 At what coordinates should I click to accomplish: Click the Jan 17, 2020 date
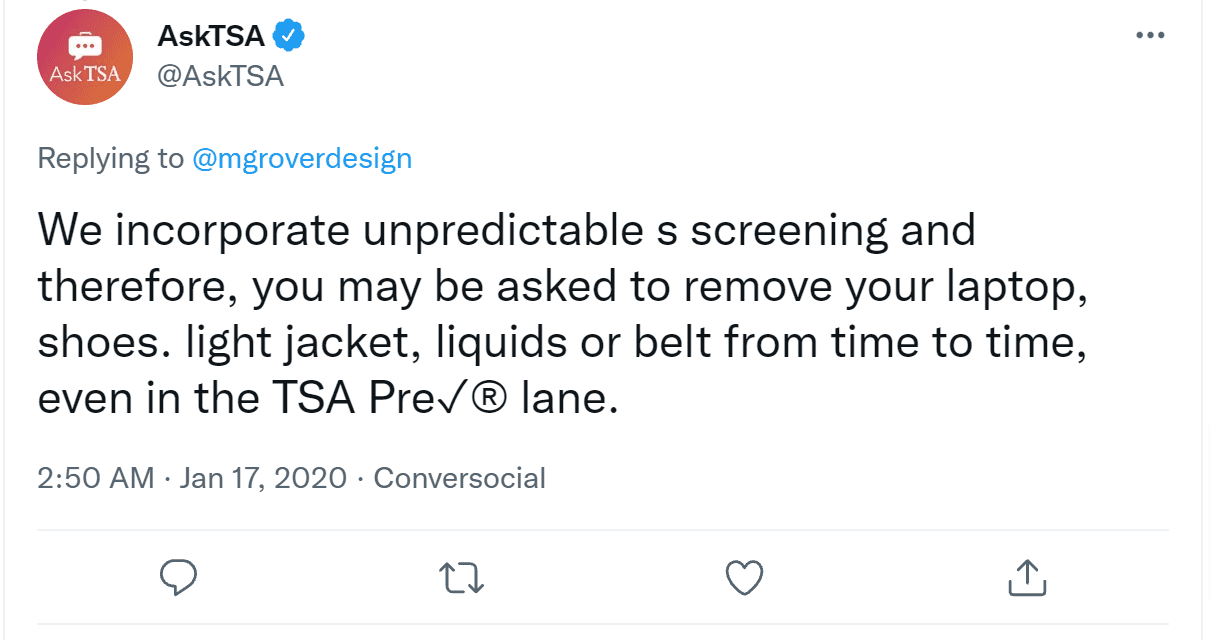[x=263, y=477]
